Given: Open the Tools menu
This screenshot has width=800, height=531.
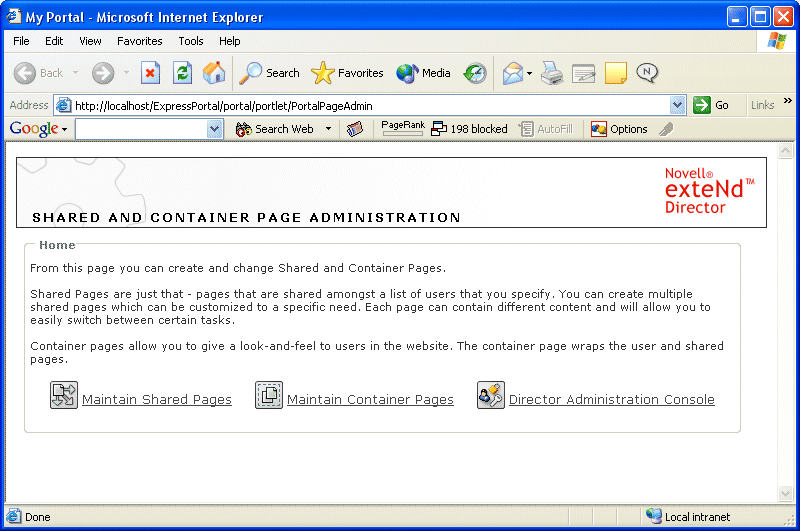Looking at the screenshot, I should tap(191, 41).
